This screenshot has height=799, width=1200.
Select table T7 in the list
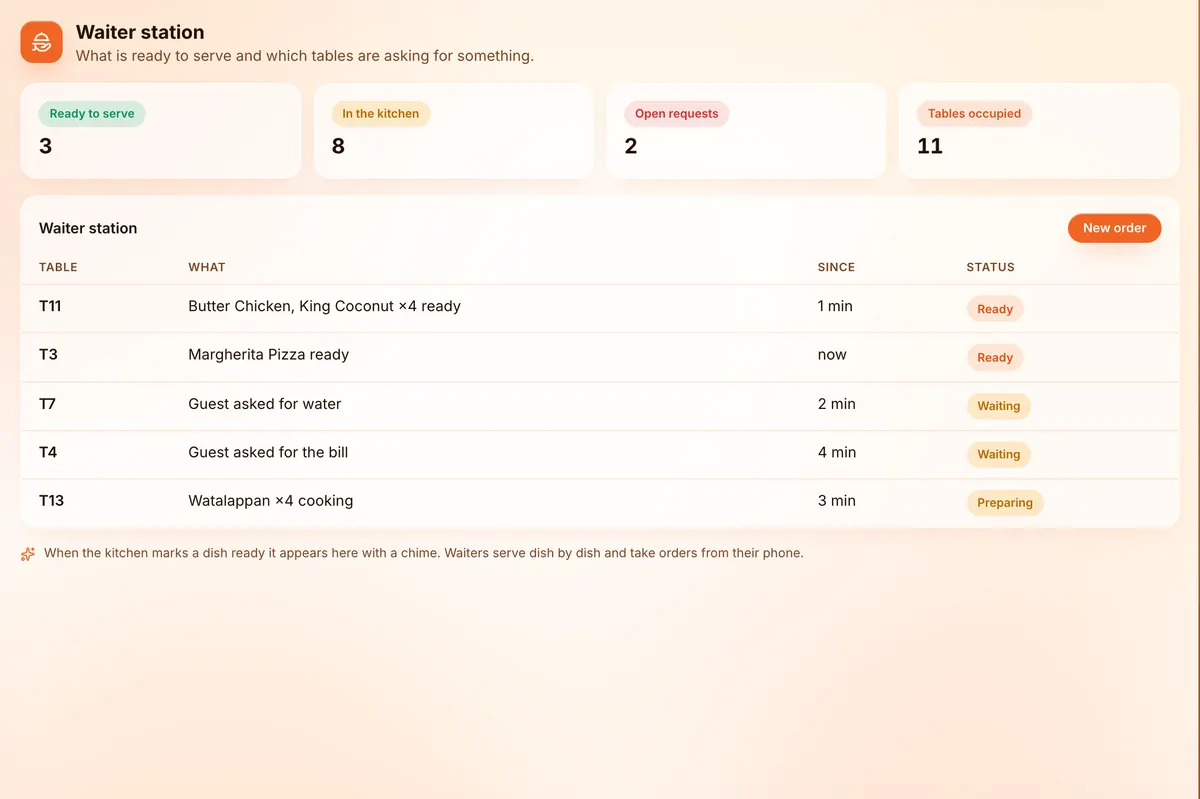(48, 404)
